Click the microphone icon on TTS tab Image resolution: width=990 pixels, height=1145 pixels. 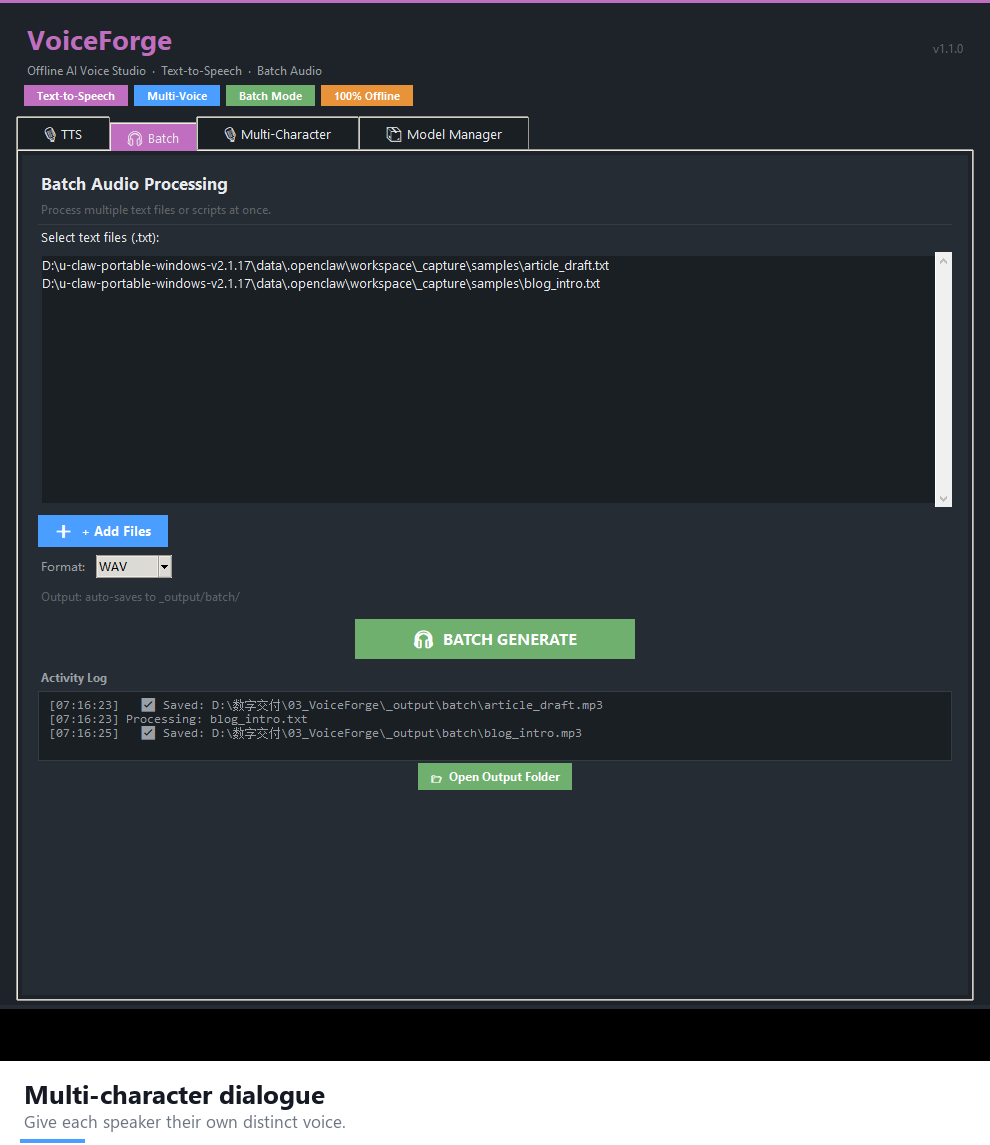tap(50, 134)
